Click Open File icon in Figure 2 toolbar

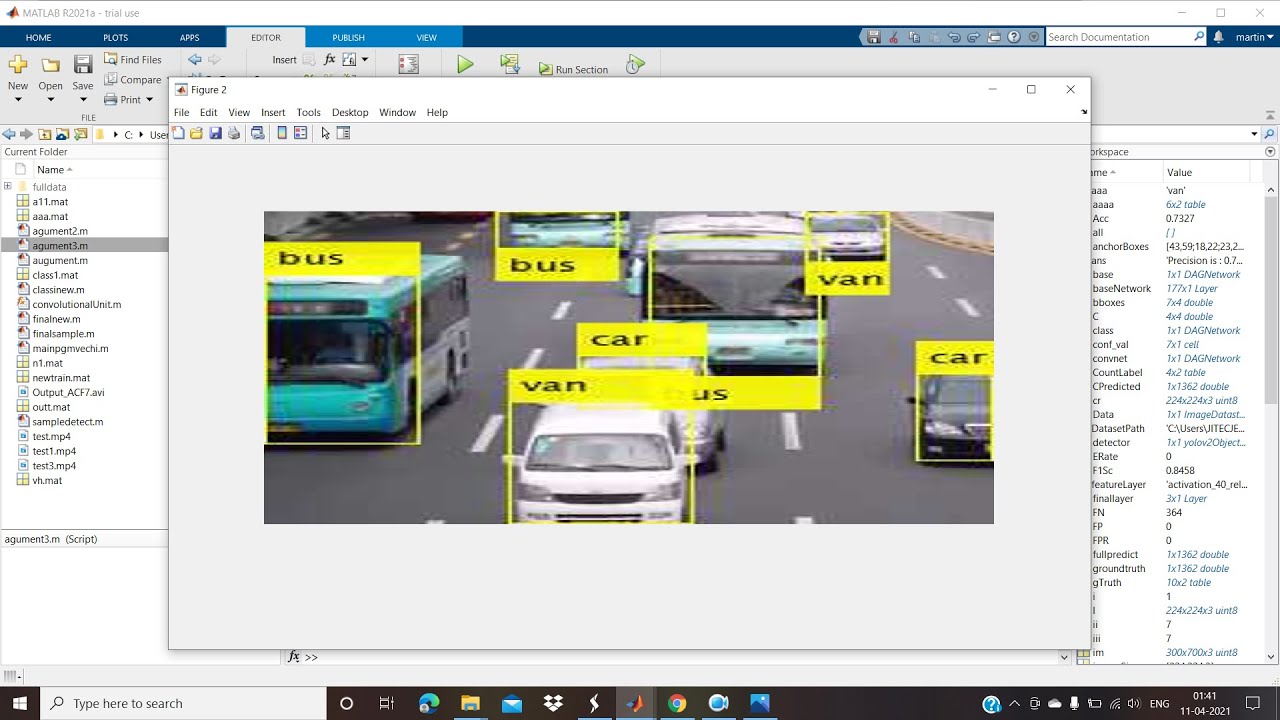point(196,133)
